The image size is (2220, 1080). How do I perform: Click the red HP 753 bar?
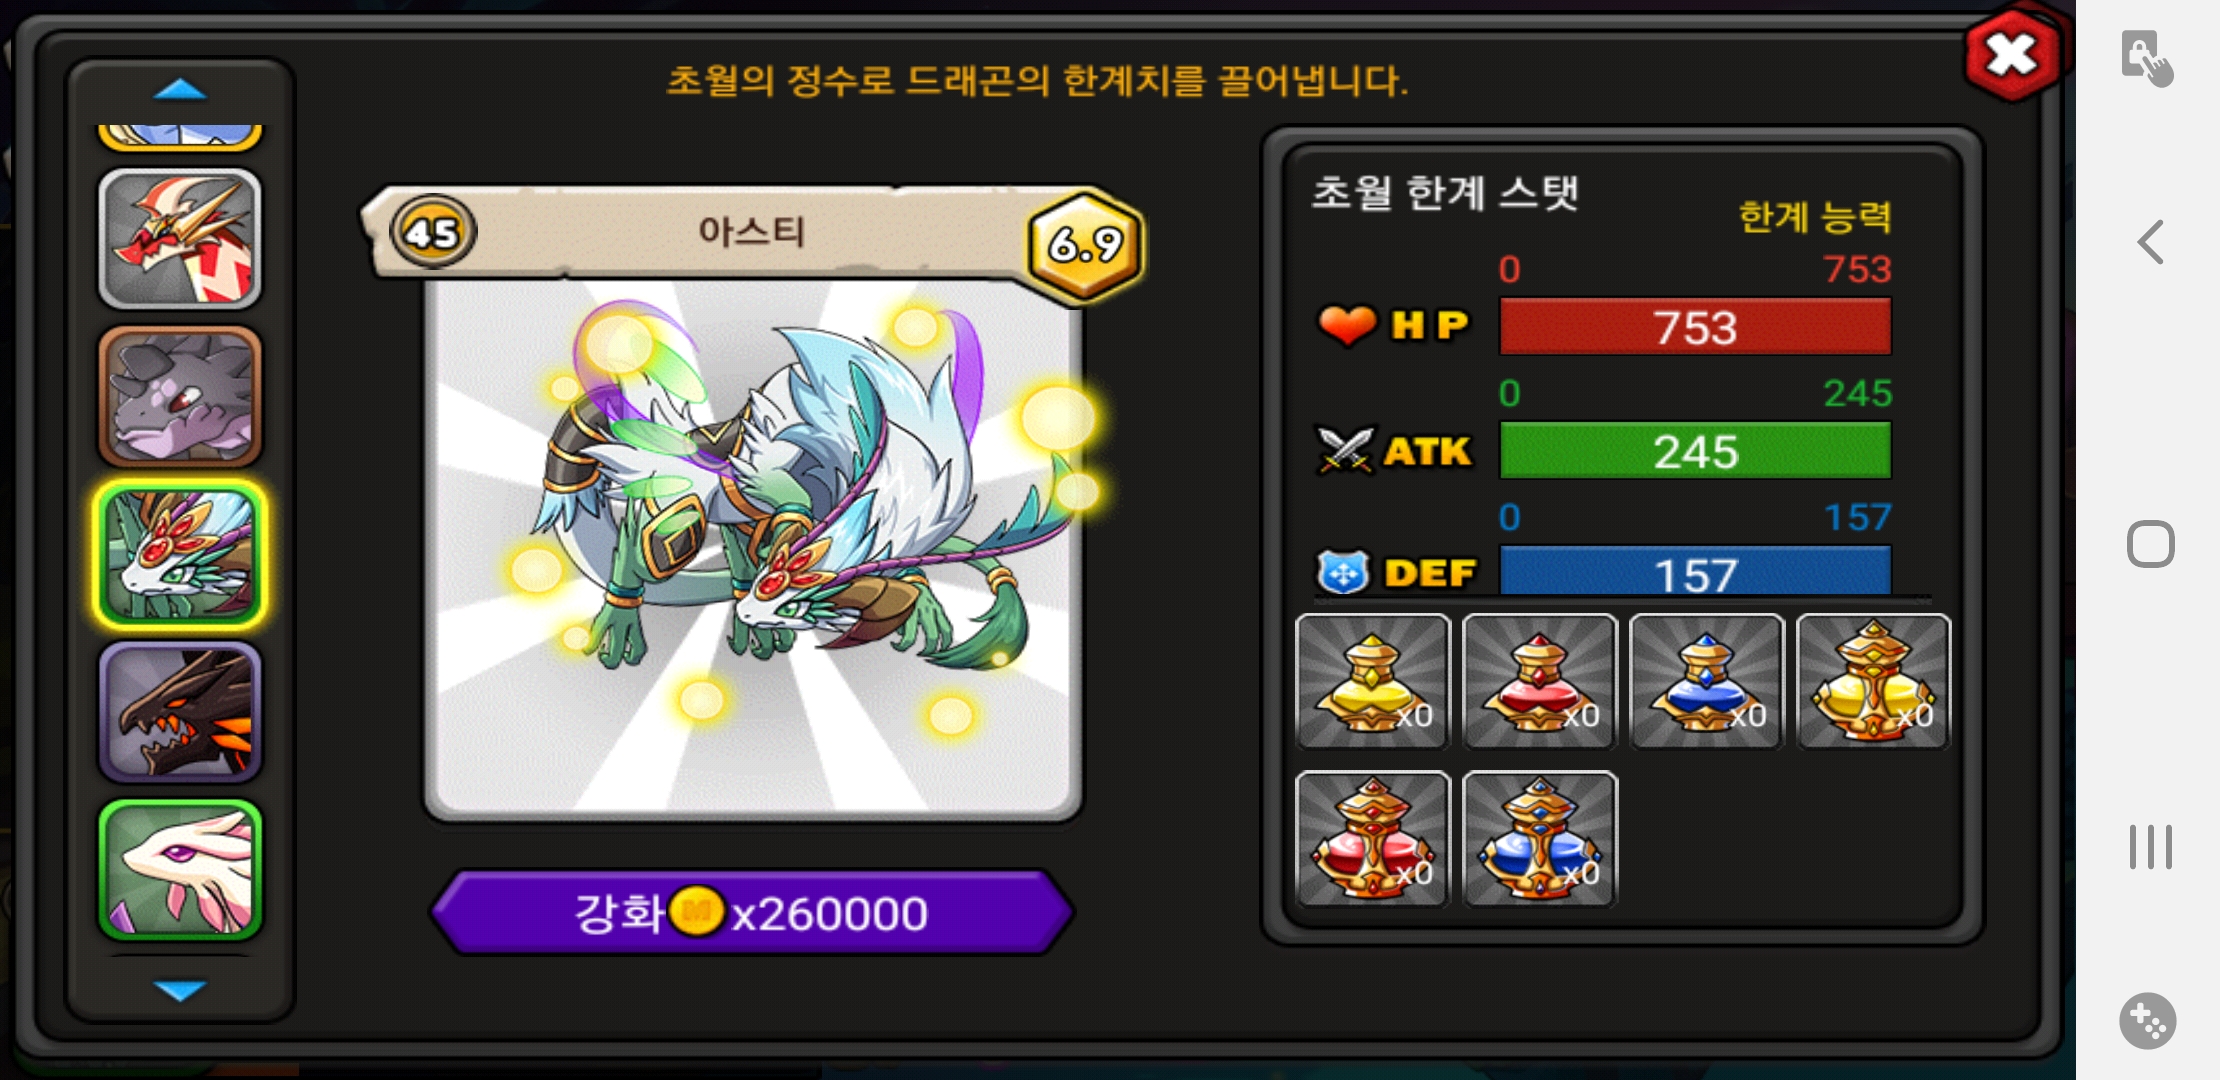[x=1695, y=327]
